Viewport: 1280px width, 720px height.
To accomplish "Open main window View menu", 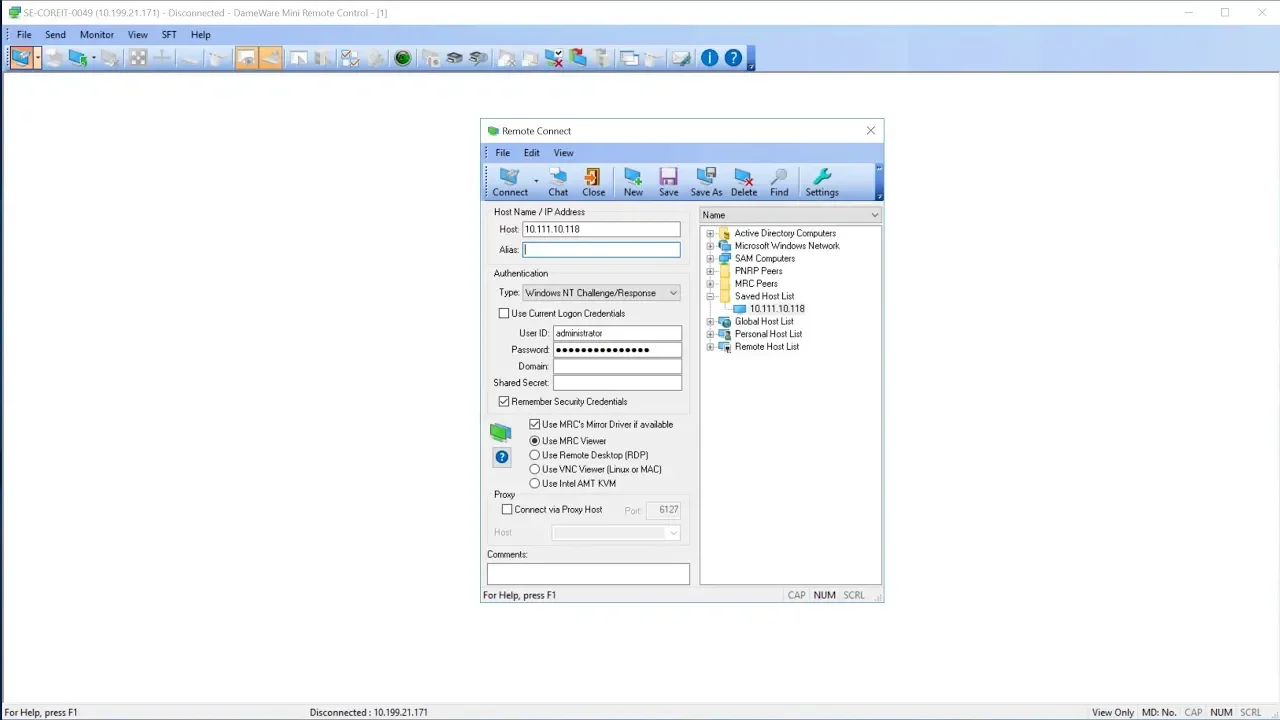I will click(x=138, y=34).
